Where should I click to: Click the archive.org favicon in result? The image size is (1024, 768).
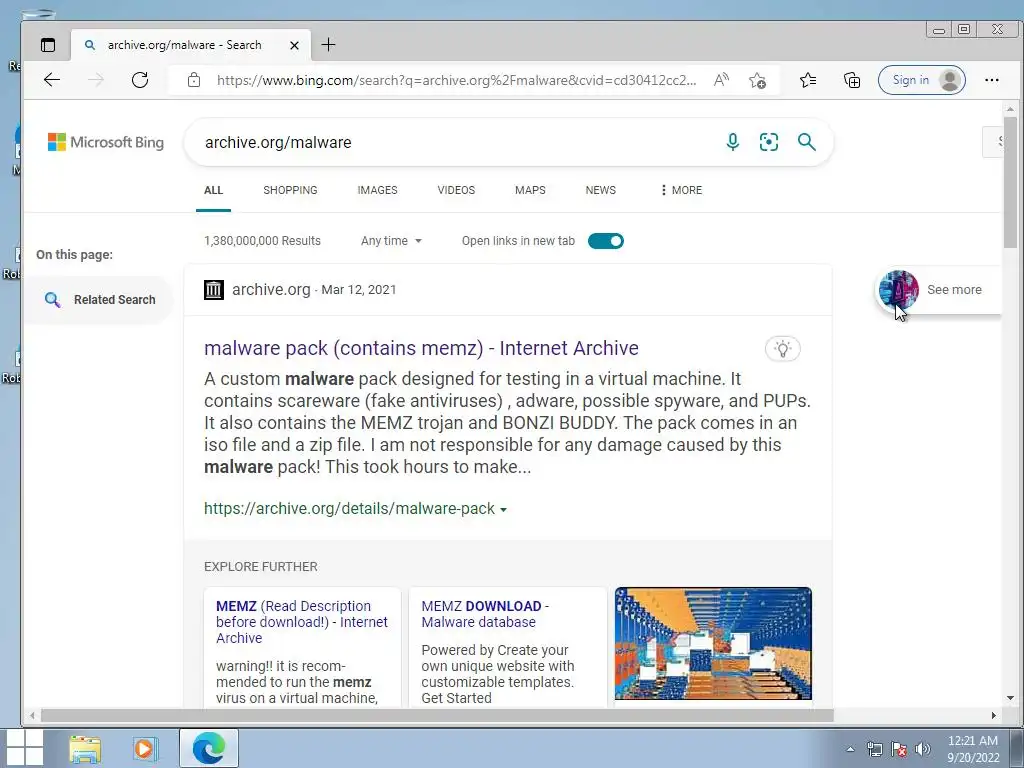pyautogui.click(x=214, y=289)
